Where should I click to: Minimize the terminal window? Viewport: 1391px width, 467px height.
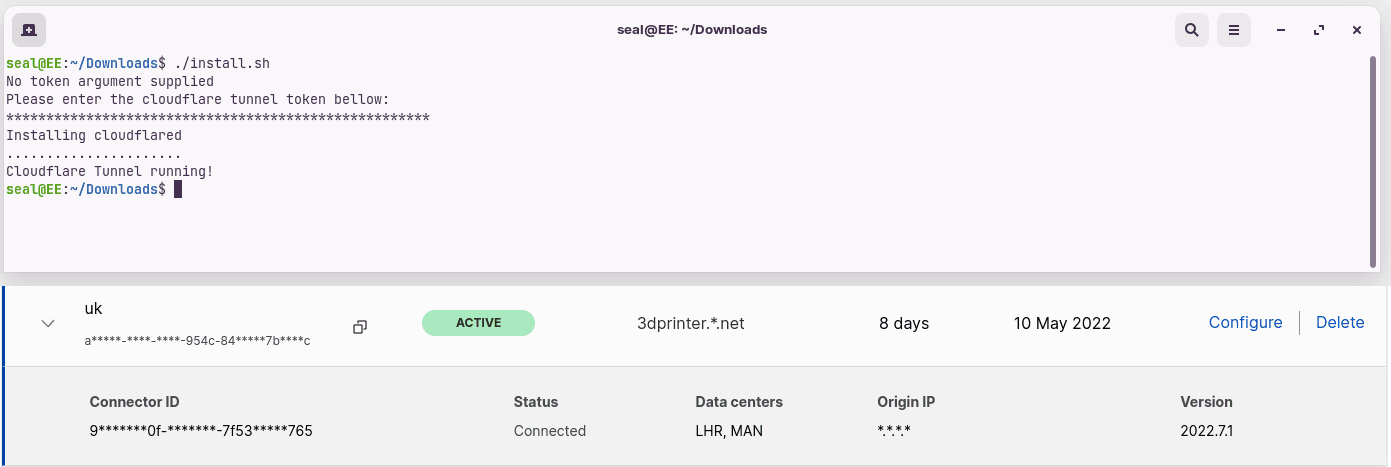1281,30
